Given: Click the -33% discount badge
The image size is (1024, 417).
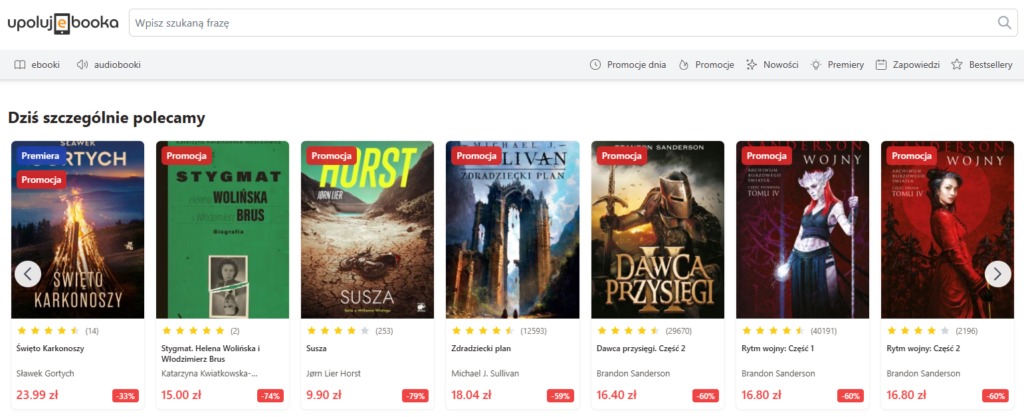Looking at the screenshot, I should (x=125, y=395).
